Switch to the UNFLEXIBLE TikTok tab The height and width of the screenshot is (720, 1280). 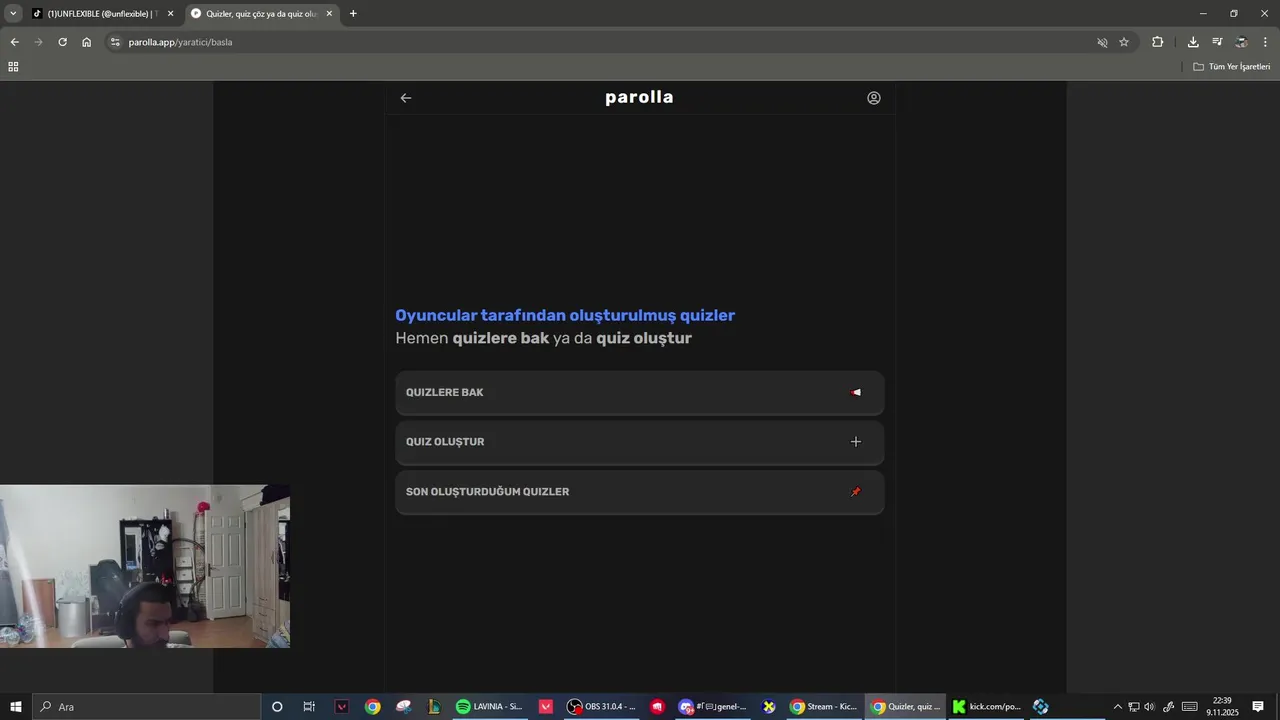pyautogui.click(x=102, y=14)
